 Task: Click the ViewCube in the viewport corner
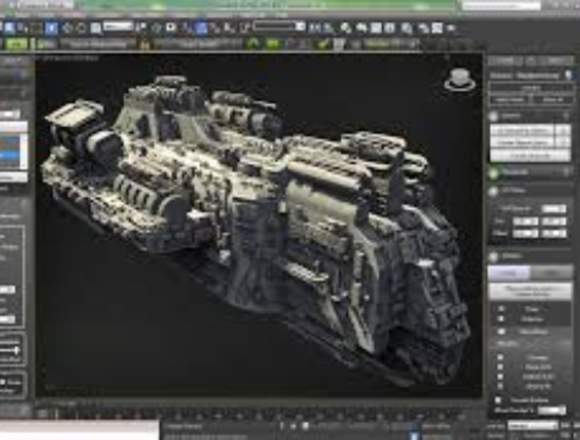point(460,79)
